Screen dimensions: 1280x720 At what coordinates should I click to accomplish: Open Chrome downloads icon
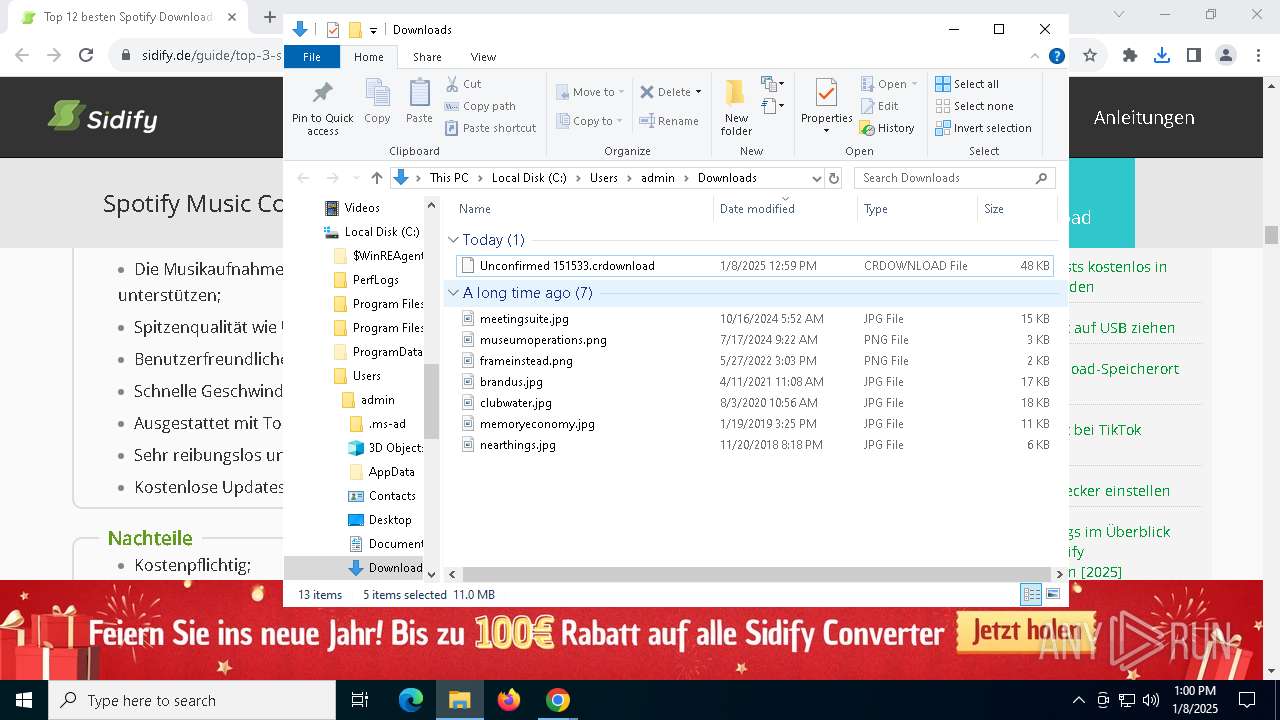1162,56
